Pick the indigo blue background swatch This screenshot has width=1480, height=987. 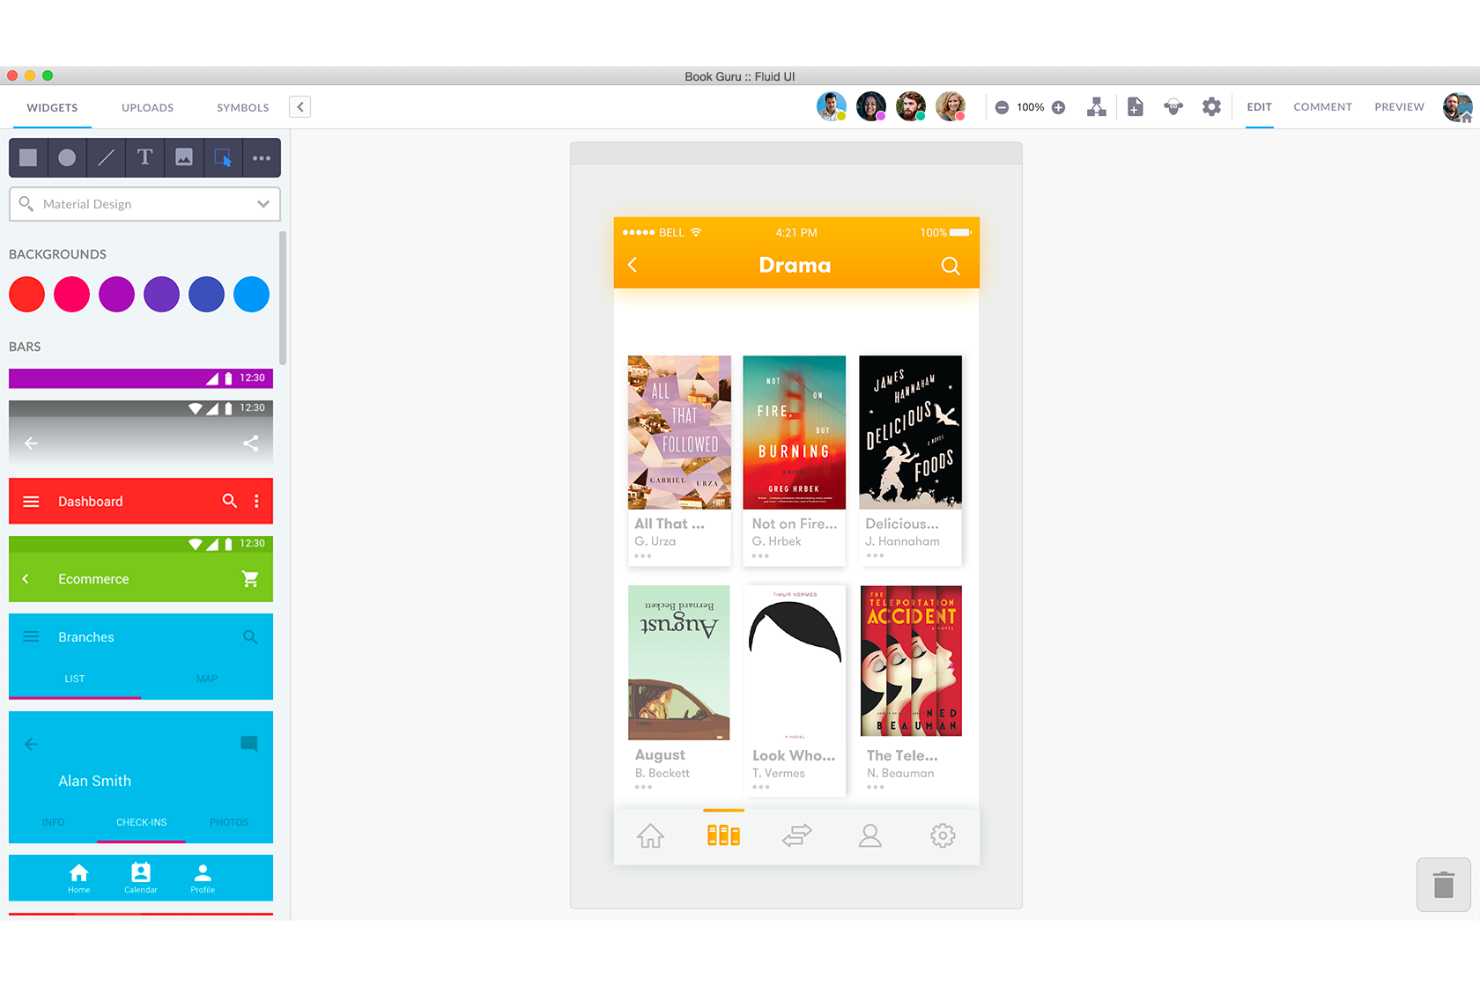point(206,294)
